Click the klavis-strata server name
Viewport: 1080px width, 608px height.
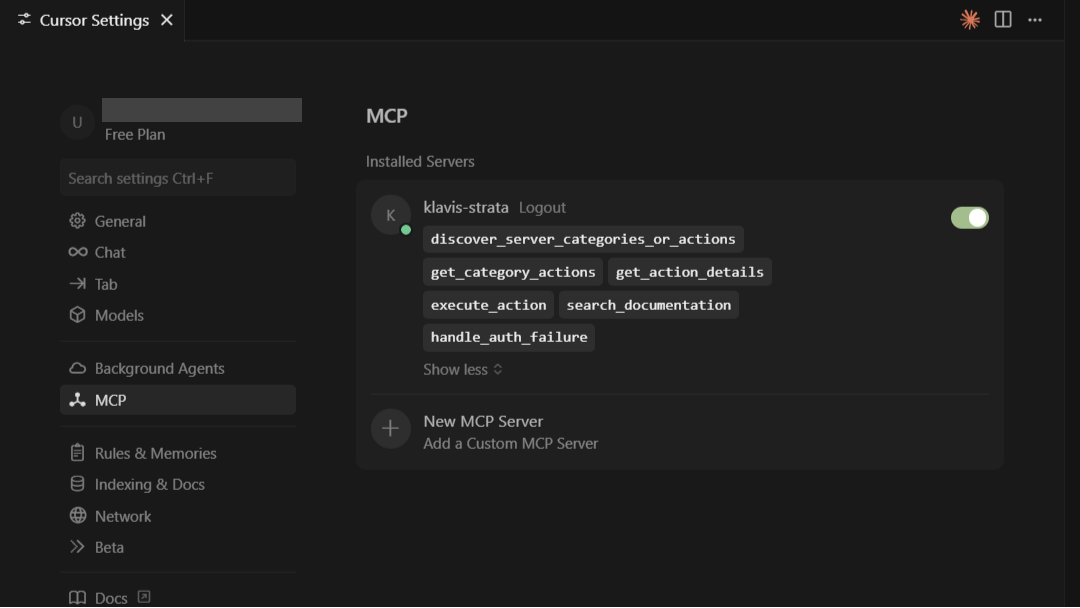tap(466, 207)
